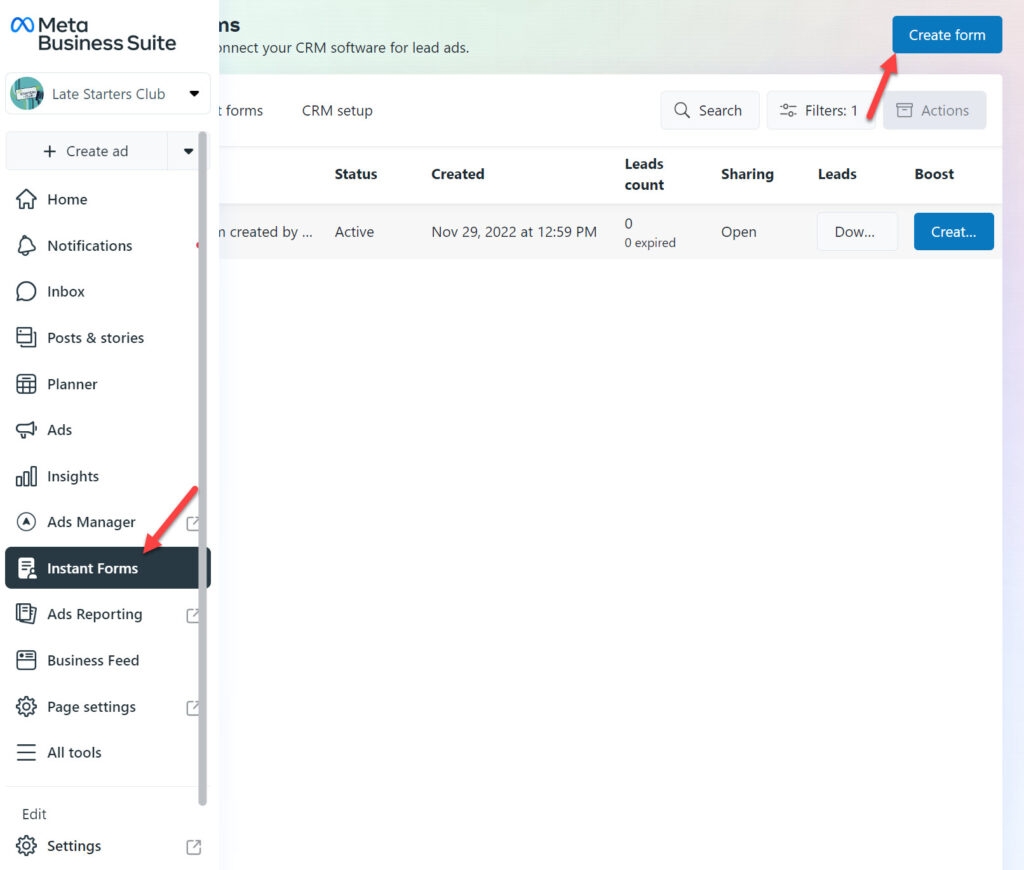1024x870 pixels.
Task: Open Ads via the megaphone icon
Action: [x=26, y=430]
